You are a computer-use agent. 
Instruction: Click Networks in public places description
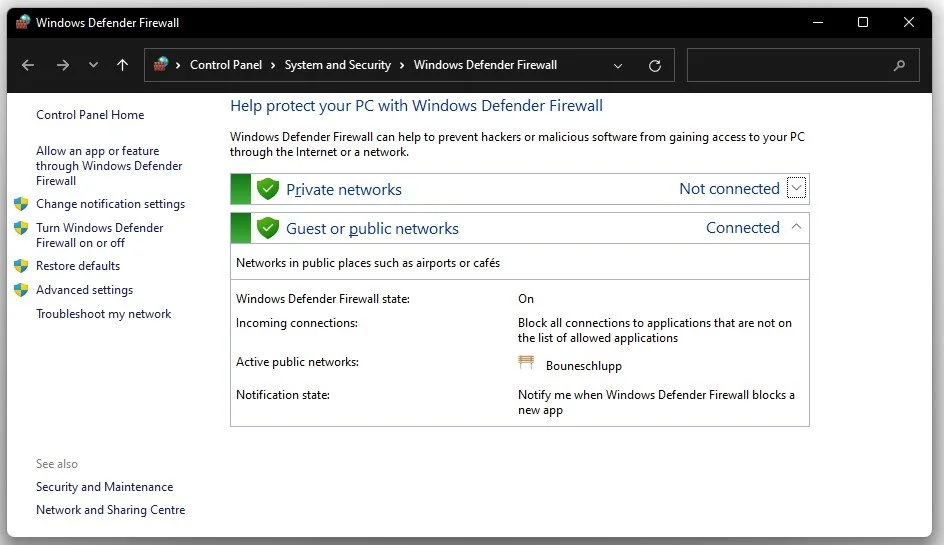368,263
